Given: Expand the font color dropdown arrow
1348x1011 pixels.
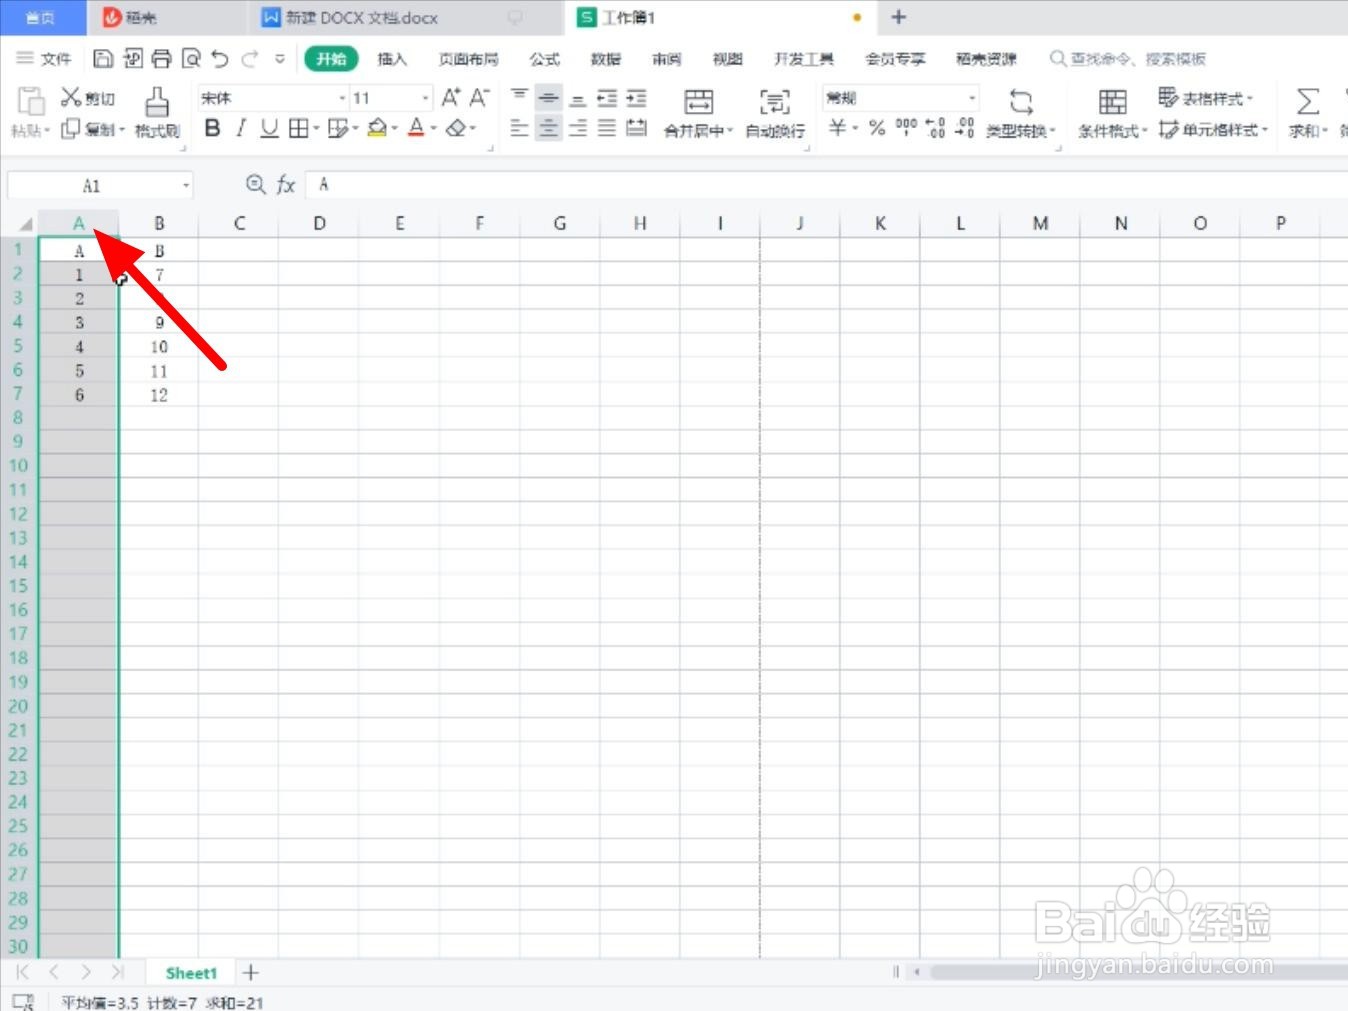Looking at the screenshot, I should tap(434, 128).
